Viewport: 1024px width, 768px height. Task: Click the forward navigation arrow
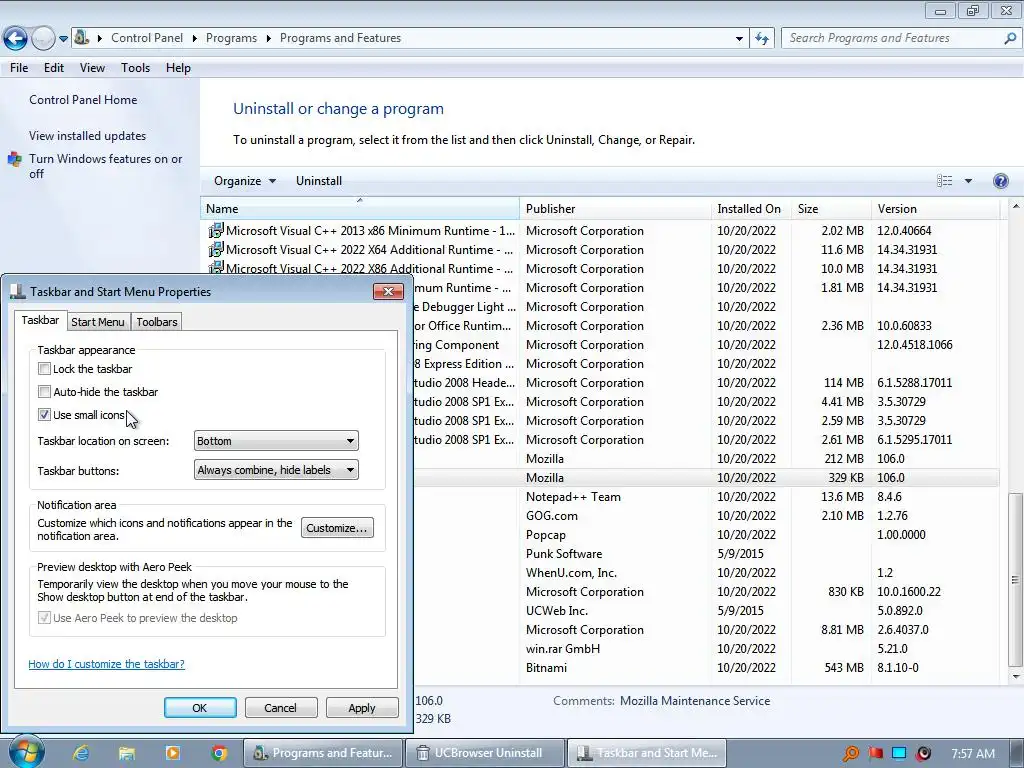click(43, 39)
